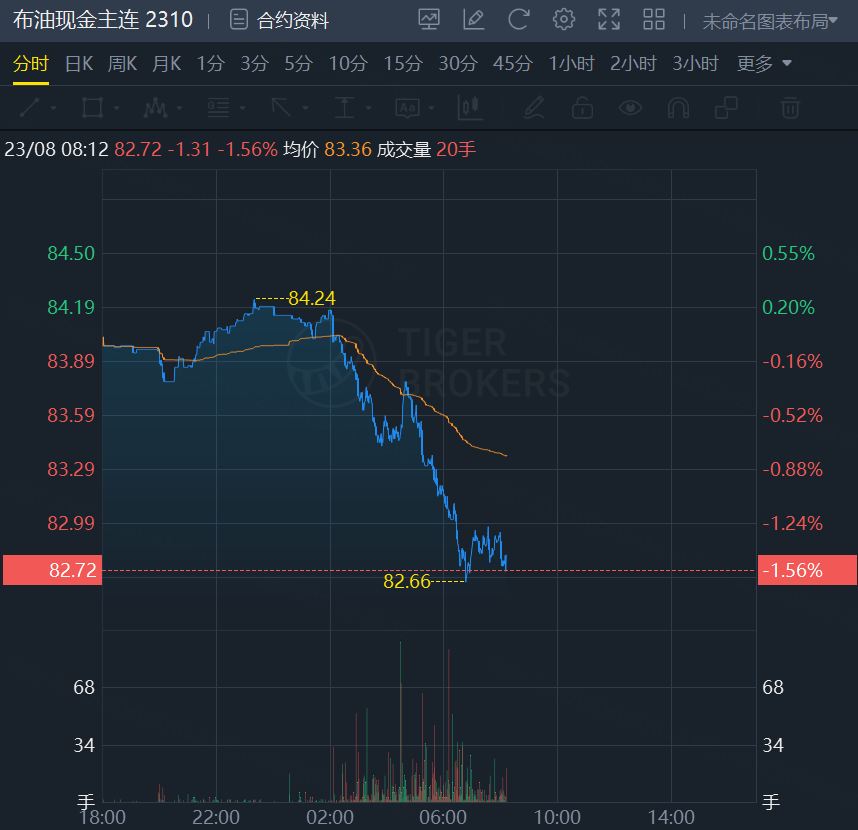Open the 未命名图表布局 layout dropdown

point(769,20)
